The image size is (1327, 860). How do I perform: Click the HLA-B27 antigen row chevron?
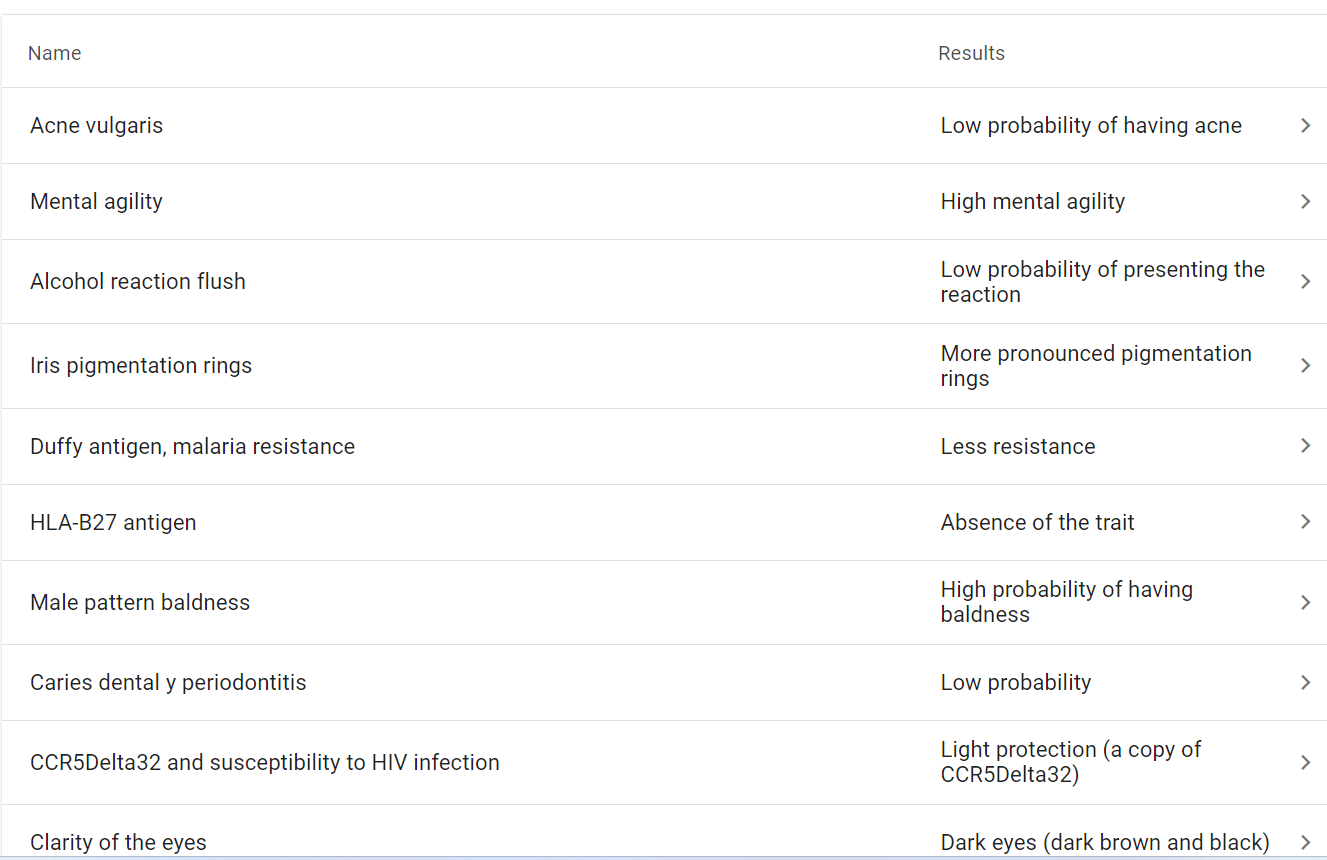point(1305,522)
